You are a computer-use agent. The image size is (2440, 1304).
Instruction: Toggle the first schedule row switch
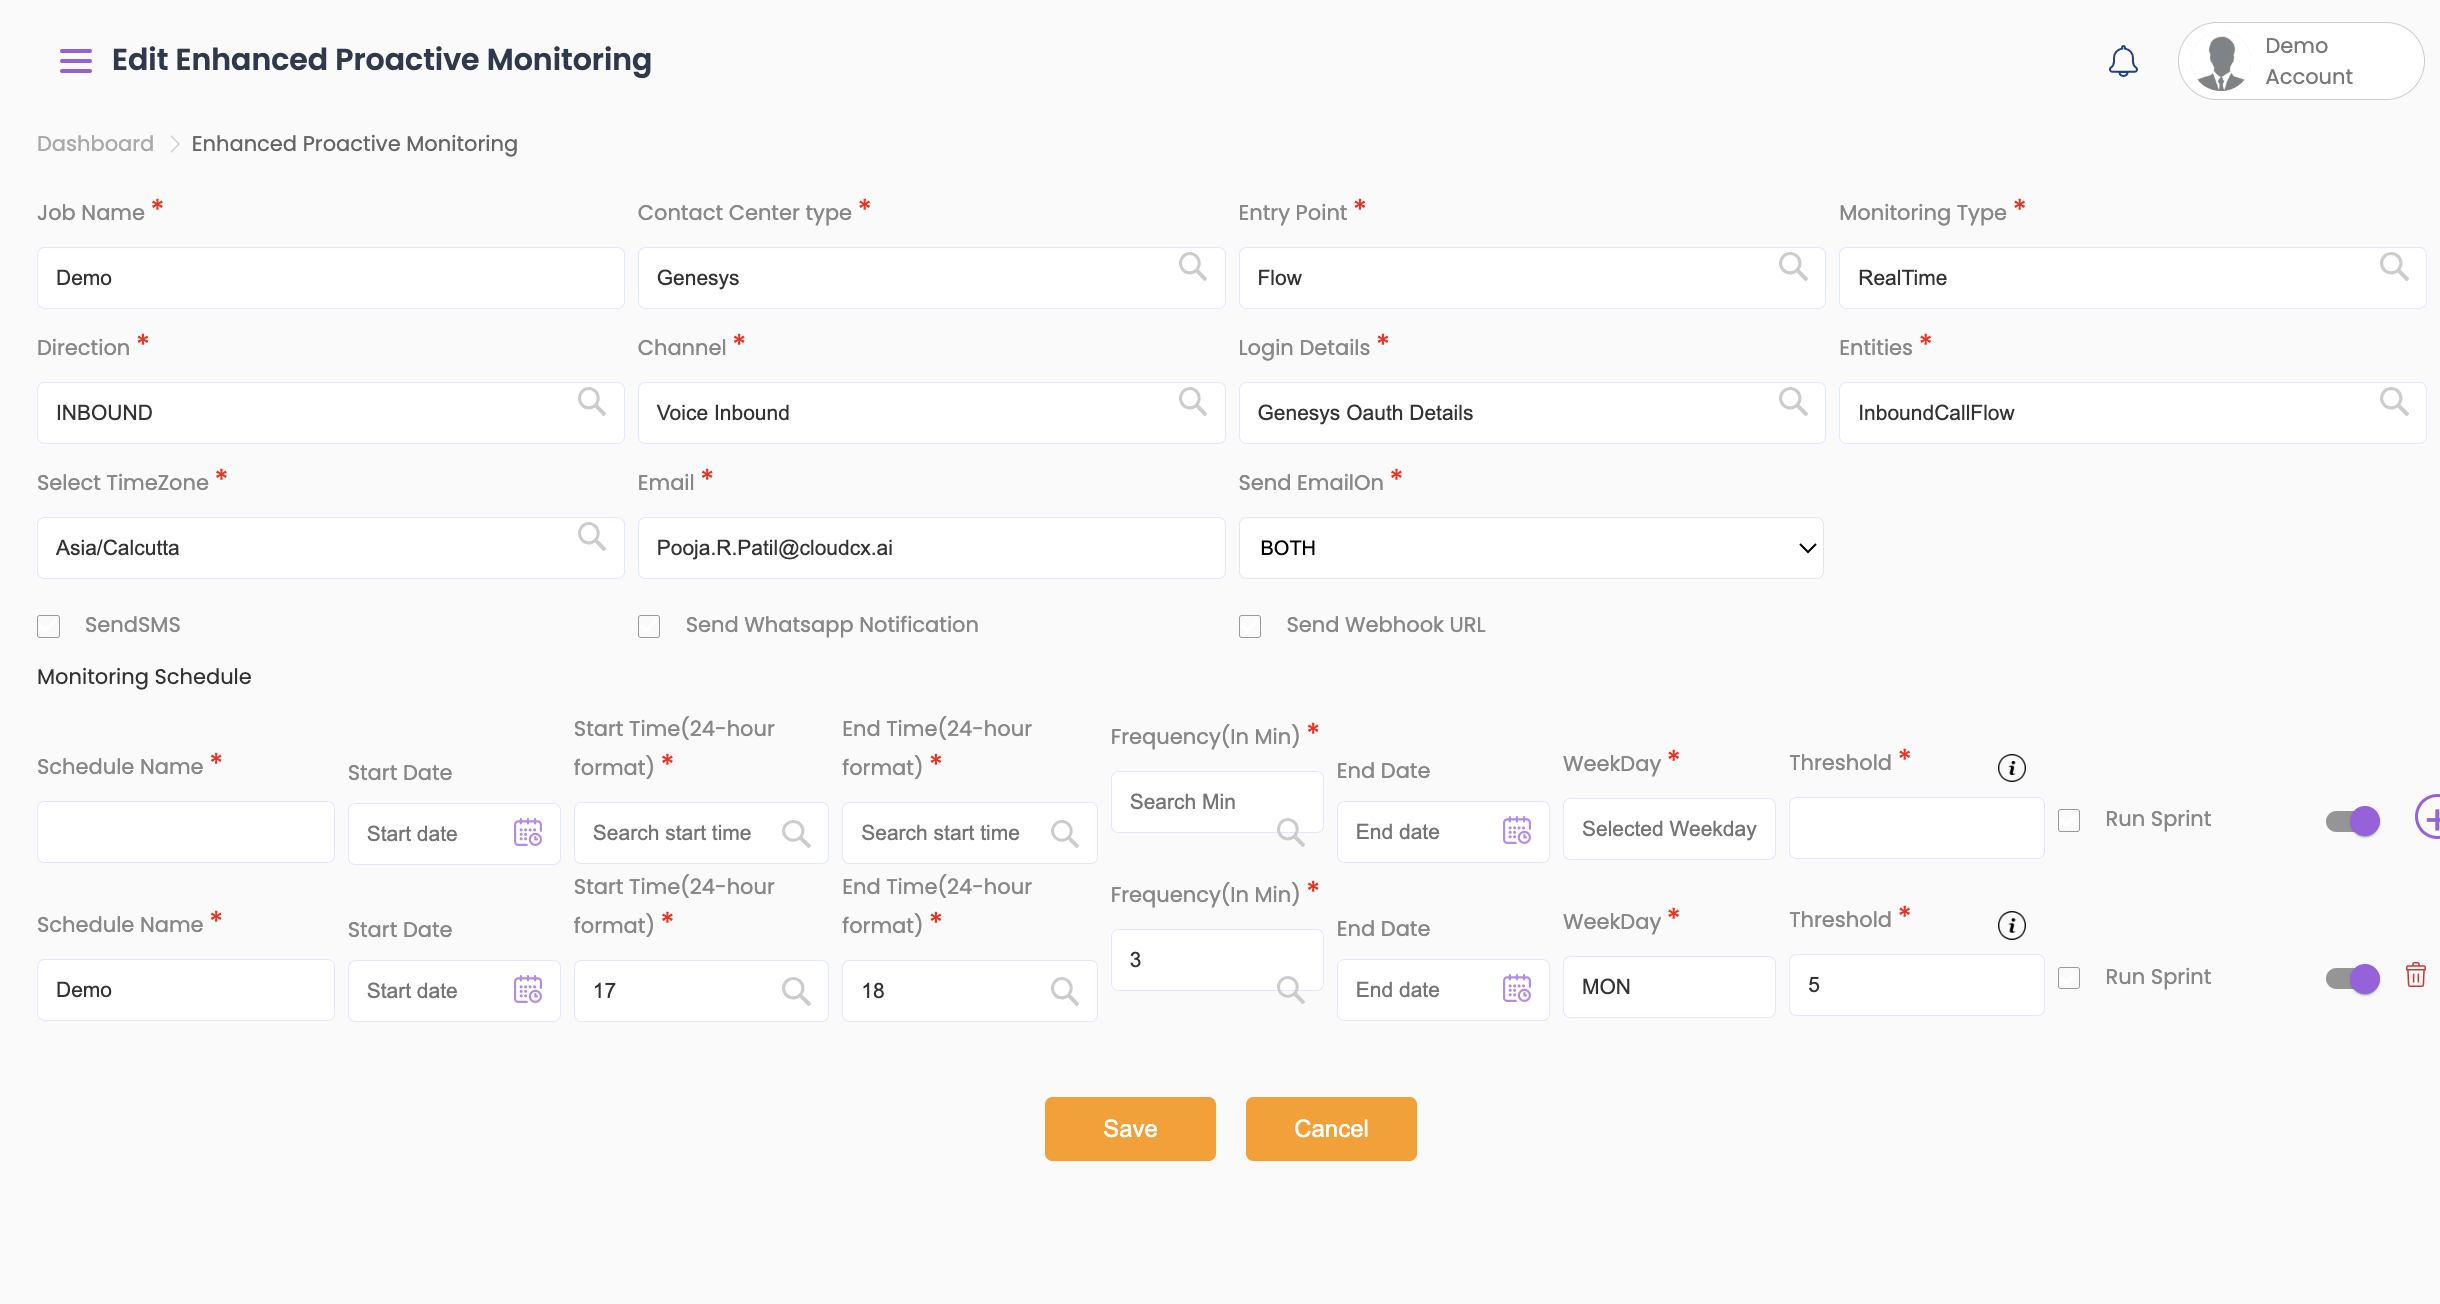coord(2352,821)
